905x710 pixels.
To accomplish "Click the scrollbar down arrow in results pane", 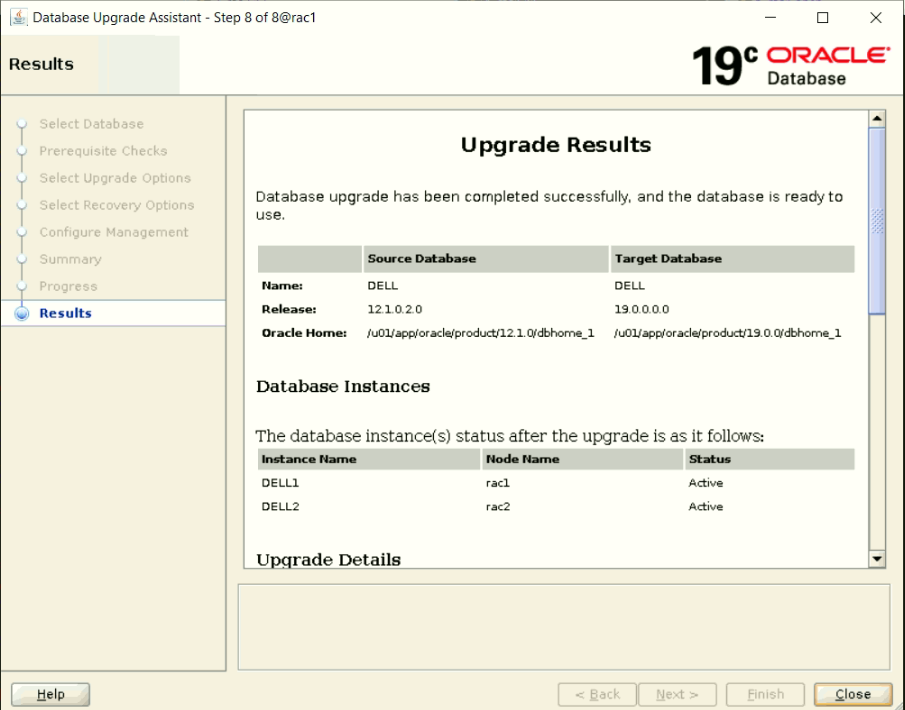I will 877,558.
